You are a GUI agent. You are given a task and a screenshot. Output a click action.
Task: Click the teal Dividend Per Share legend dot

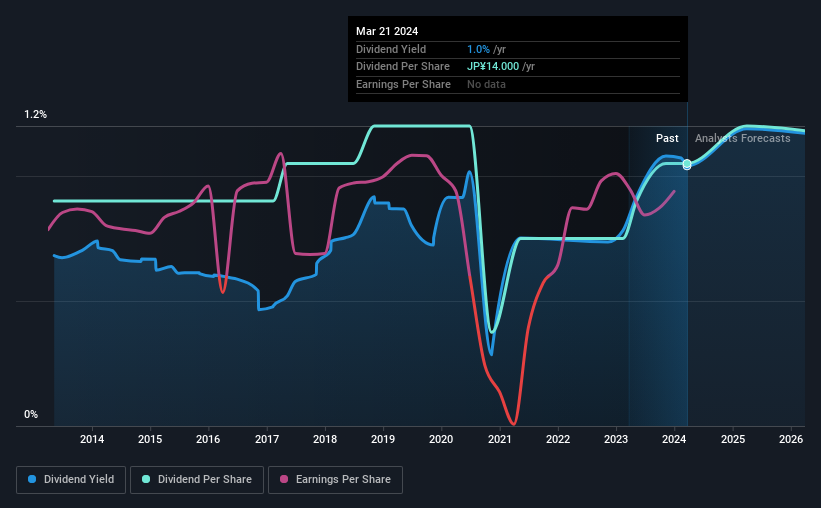pos(146,479)
